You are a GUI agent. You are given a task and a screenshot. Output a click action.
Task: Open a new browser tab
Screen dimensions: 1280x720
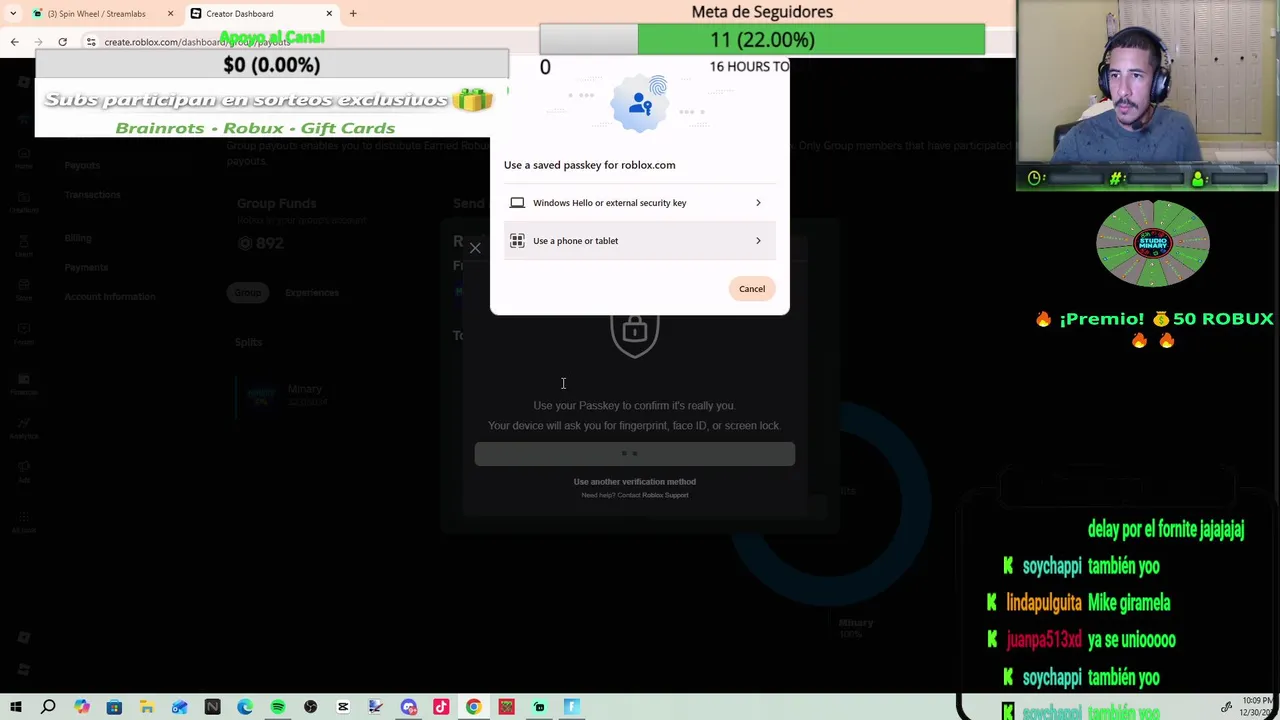point(353,14)
